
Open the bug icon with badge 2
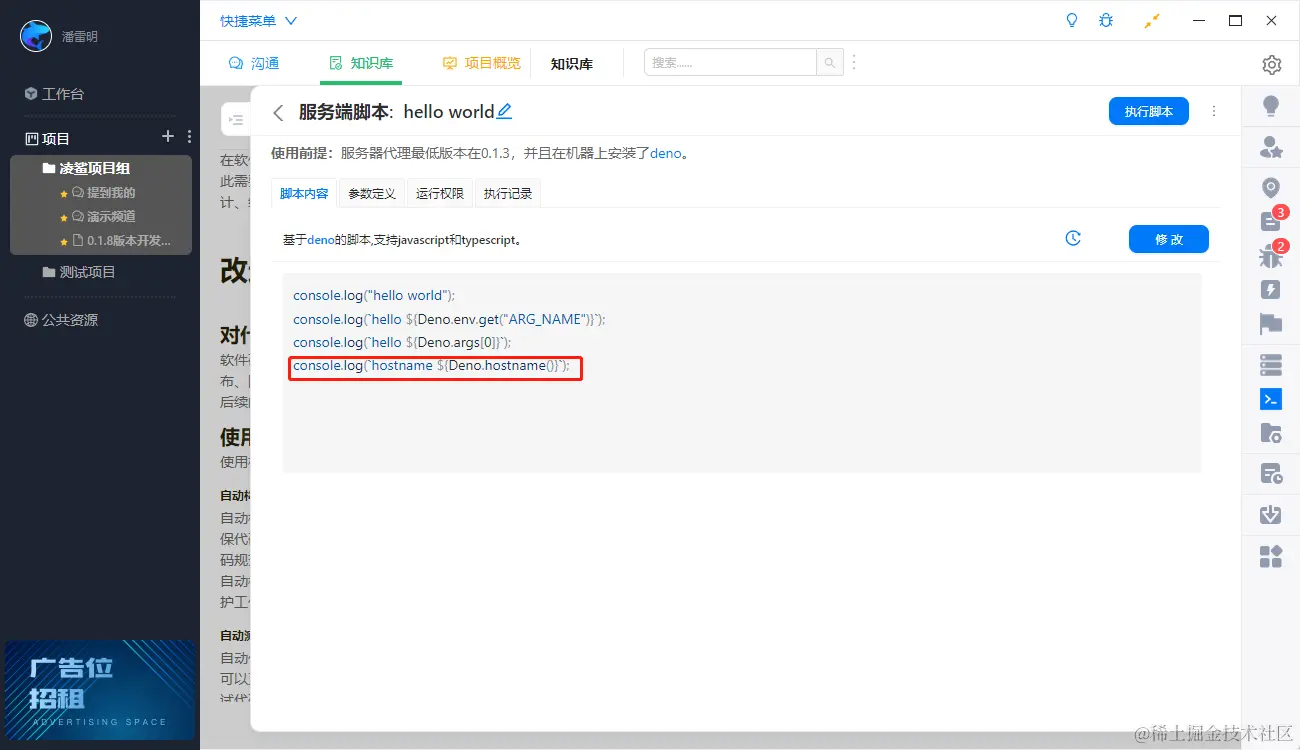pos(1271,256)
